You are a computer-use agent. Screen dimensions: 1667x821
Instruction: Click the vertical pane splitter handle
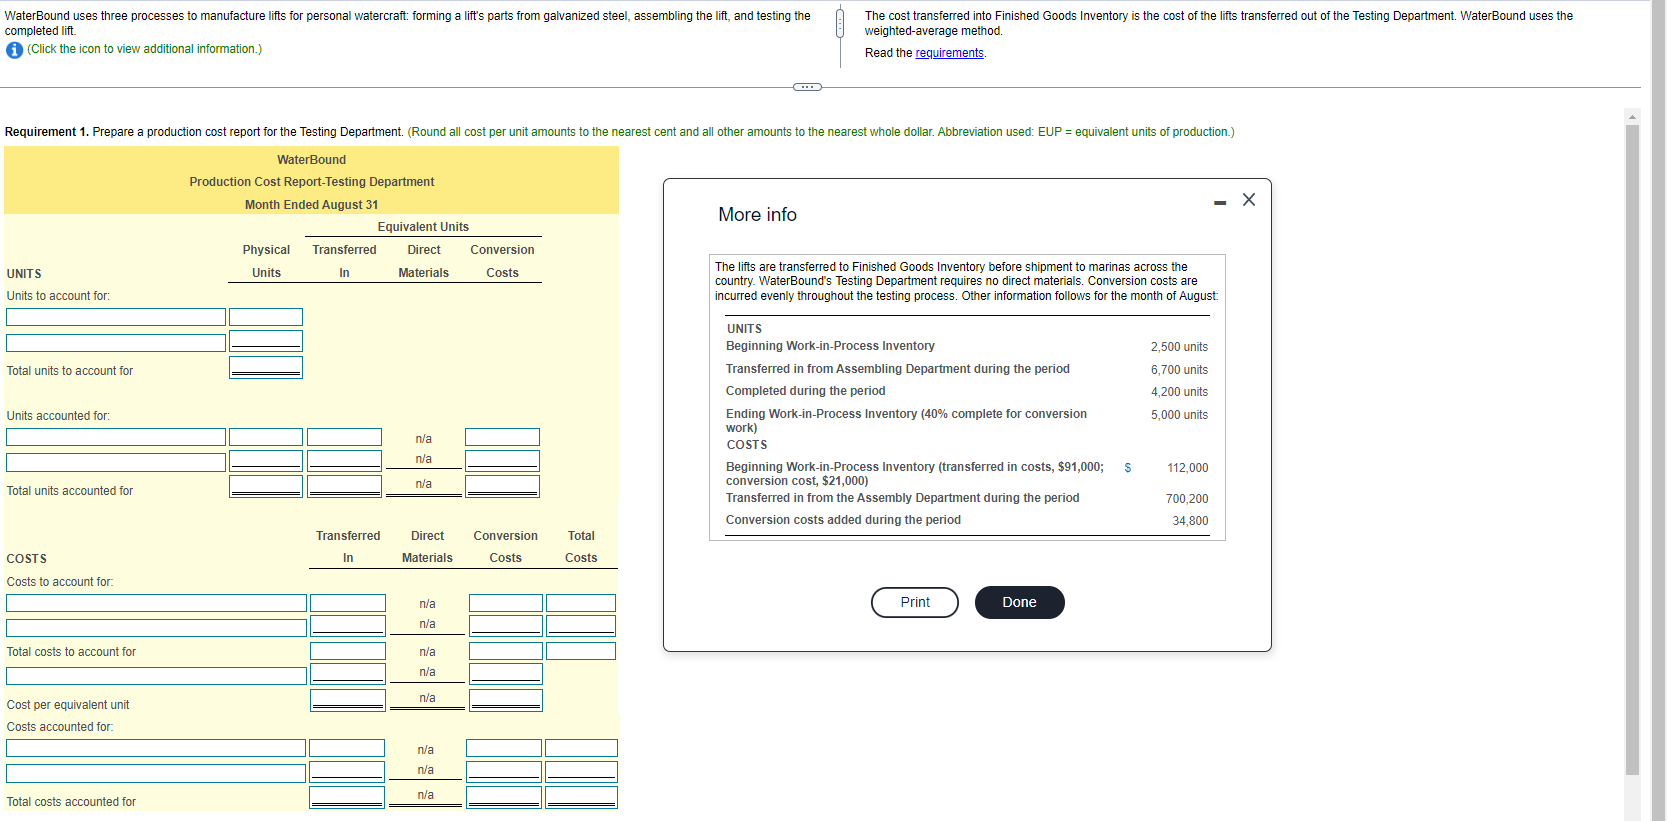840,22
